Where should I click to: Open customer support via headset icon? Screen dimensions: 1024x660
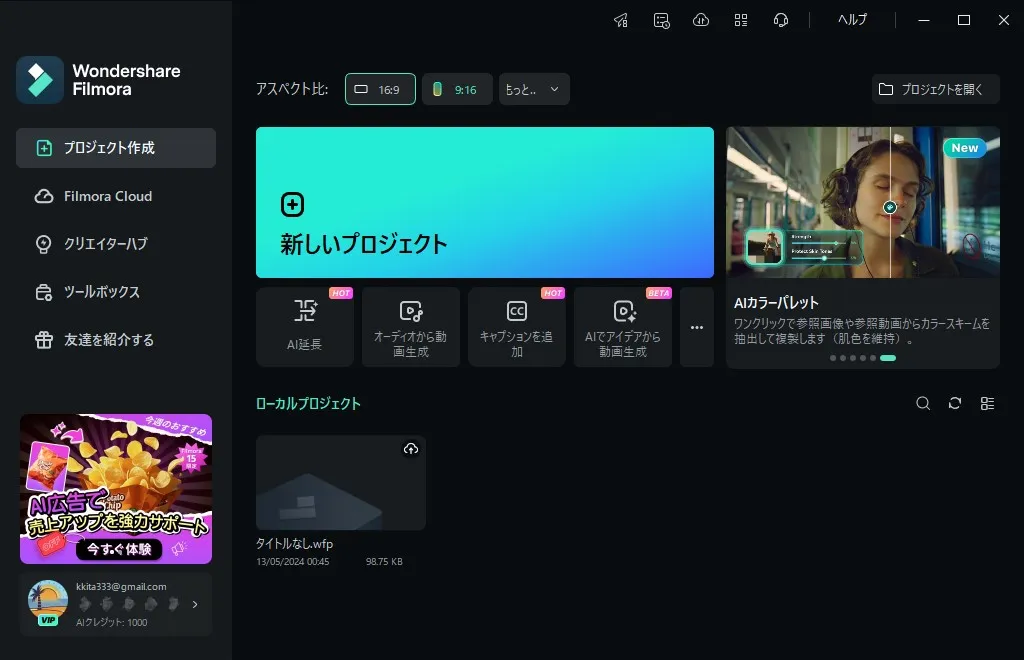click(781, 19)
